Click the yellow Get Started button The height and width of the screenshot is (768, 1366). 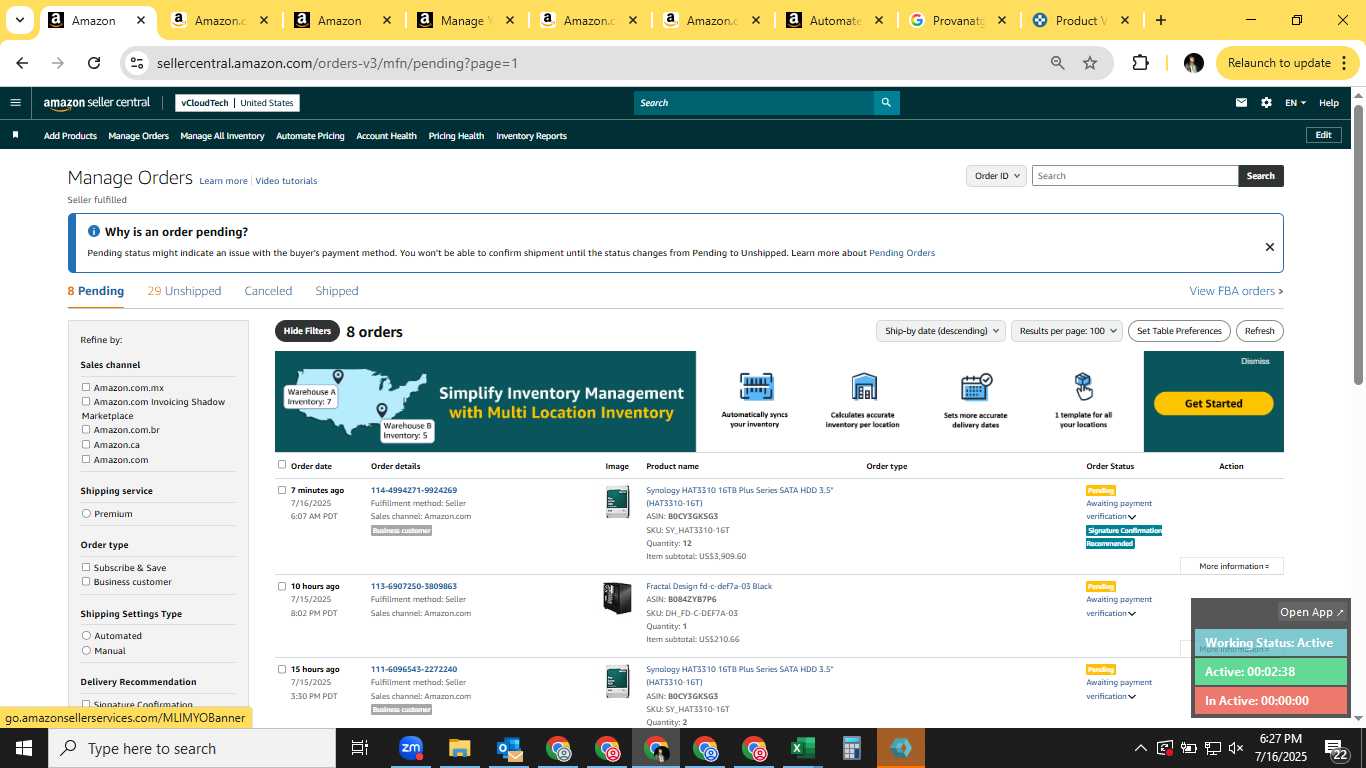point(1213,403)
